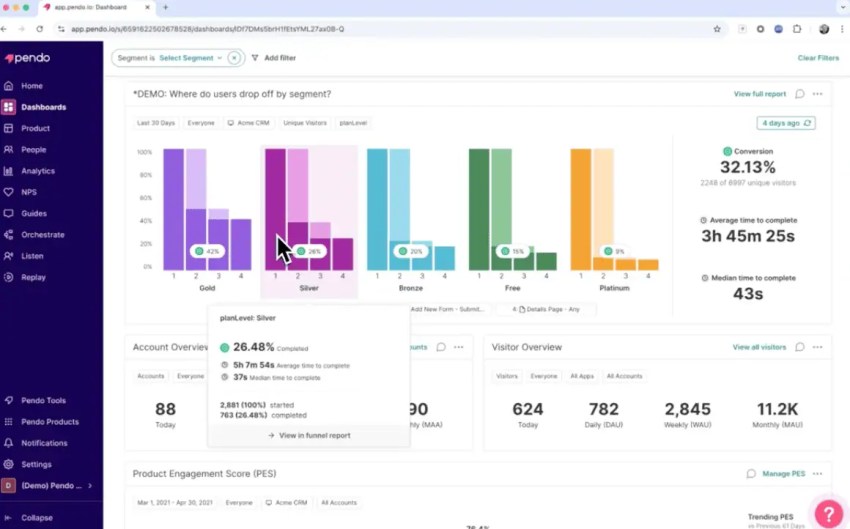Open the red help question-mark button

pyautogui.click(x=828, y=513)
